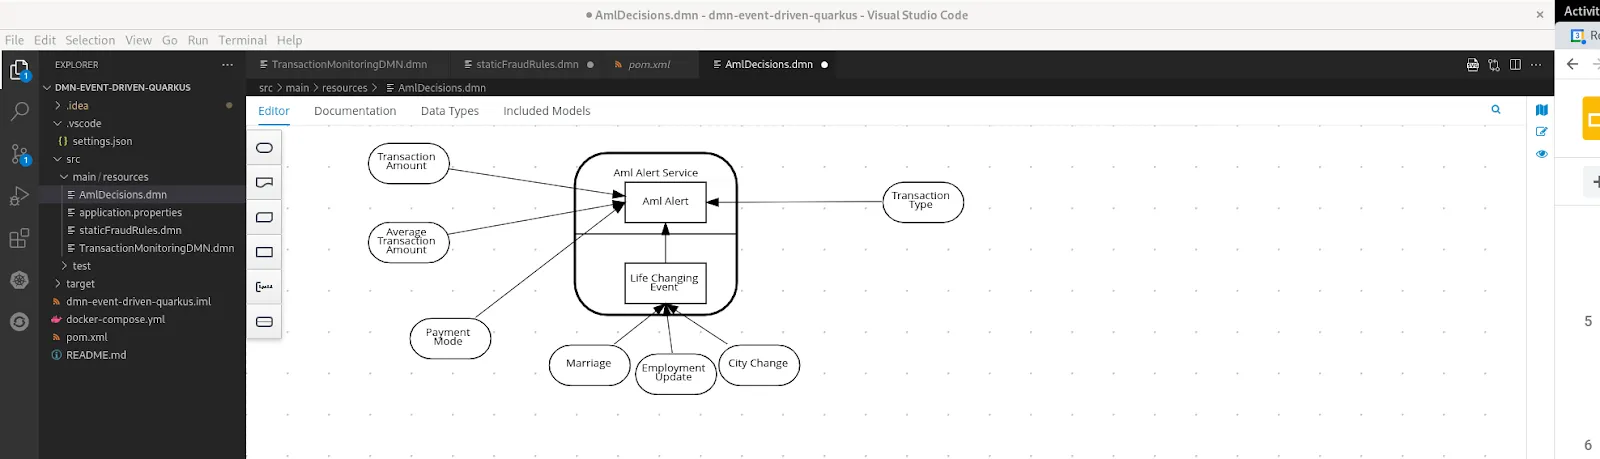Screen dimensions: 1600x459
Task: Switch to the Included Models tab
Action: [547, 111]
